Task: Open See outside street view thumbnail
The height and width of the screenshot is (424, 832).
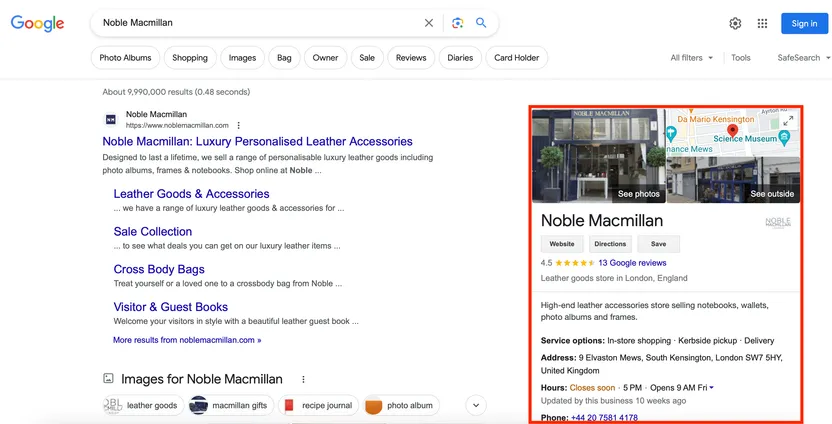Action: pos(733,180)
